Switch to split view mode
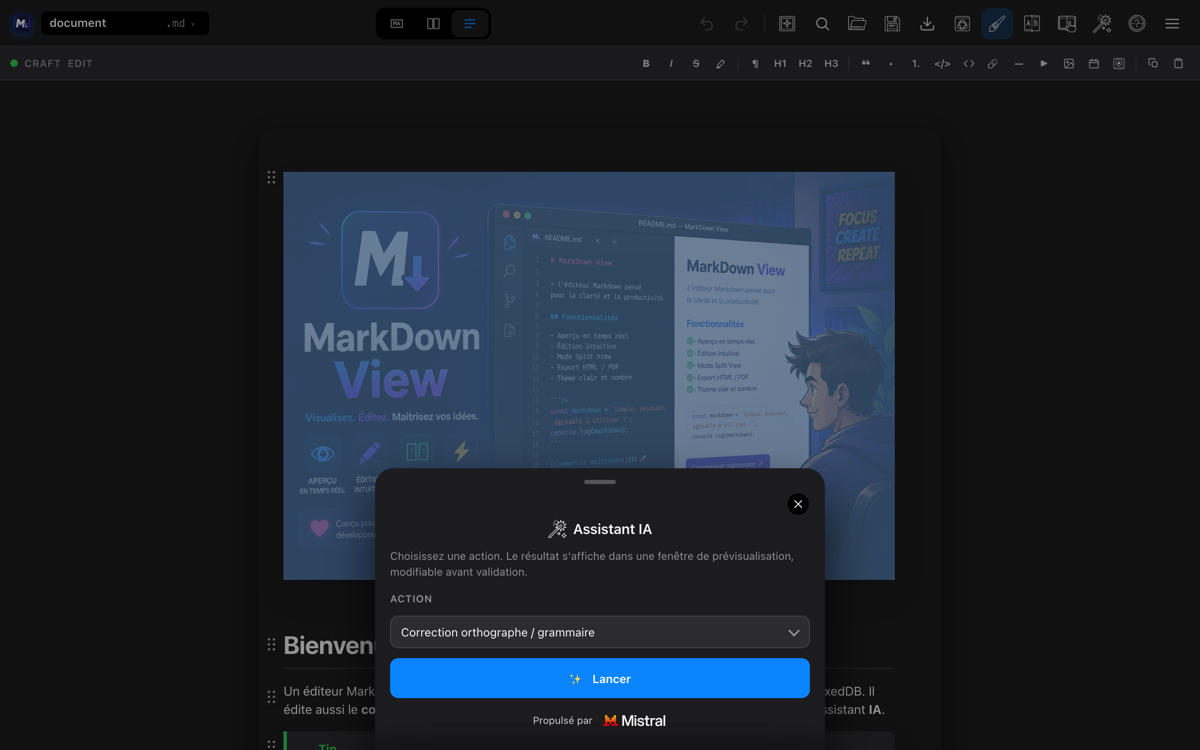Screen dimensions: 1200x750 click(x=433, y=23)
